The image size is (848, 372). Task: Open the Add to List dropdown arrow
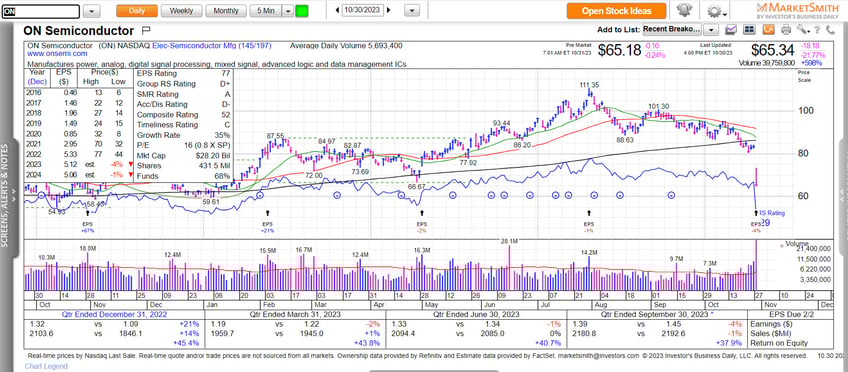(712, 30)
